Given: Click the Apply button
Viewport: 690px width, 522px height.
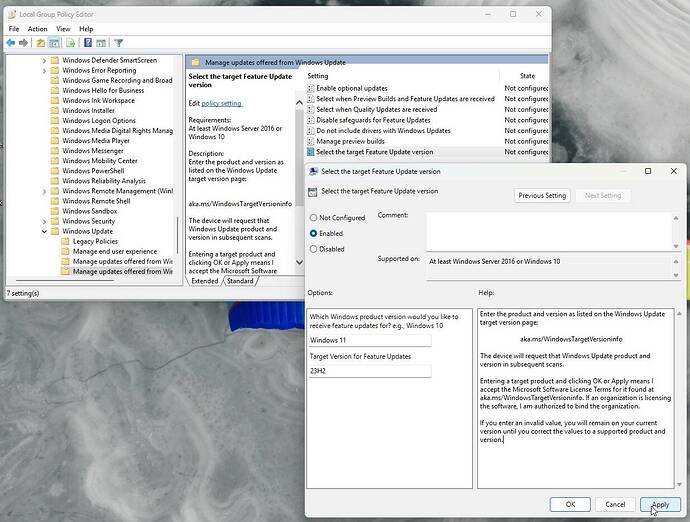Looking at the screenshot, I should [x=661, y=504].
